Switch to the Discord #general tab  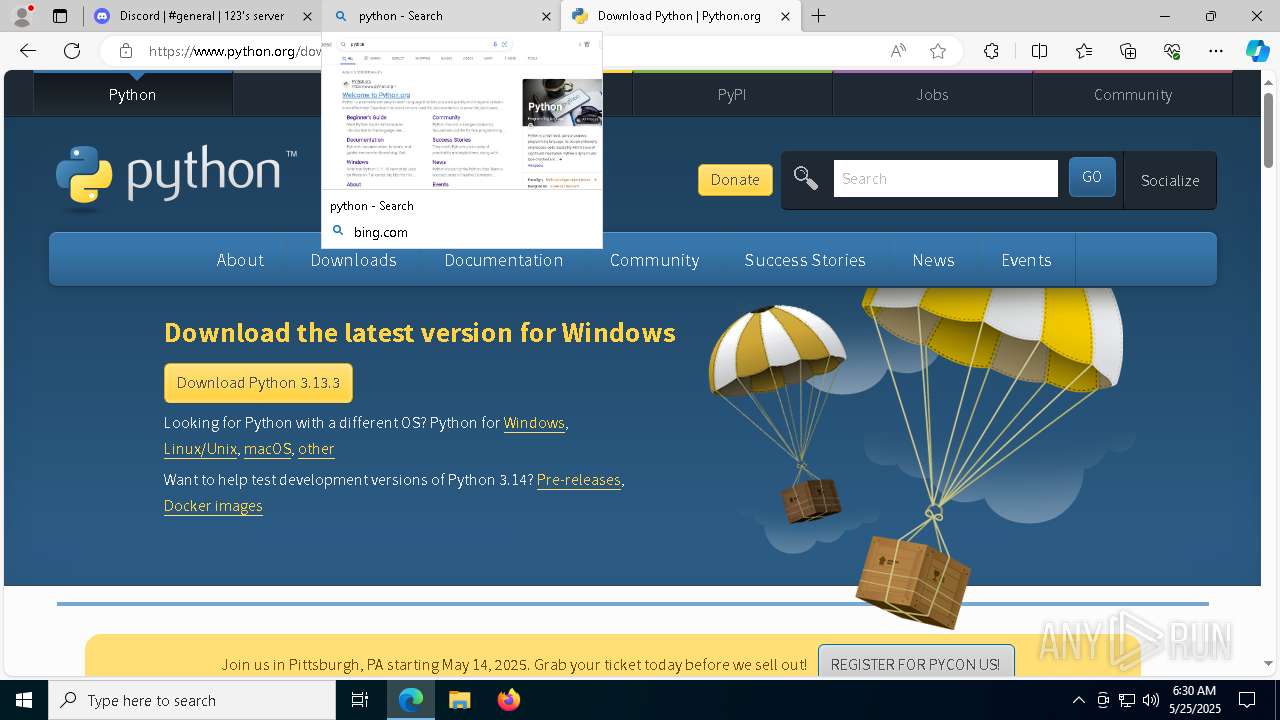202,16
